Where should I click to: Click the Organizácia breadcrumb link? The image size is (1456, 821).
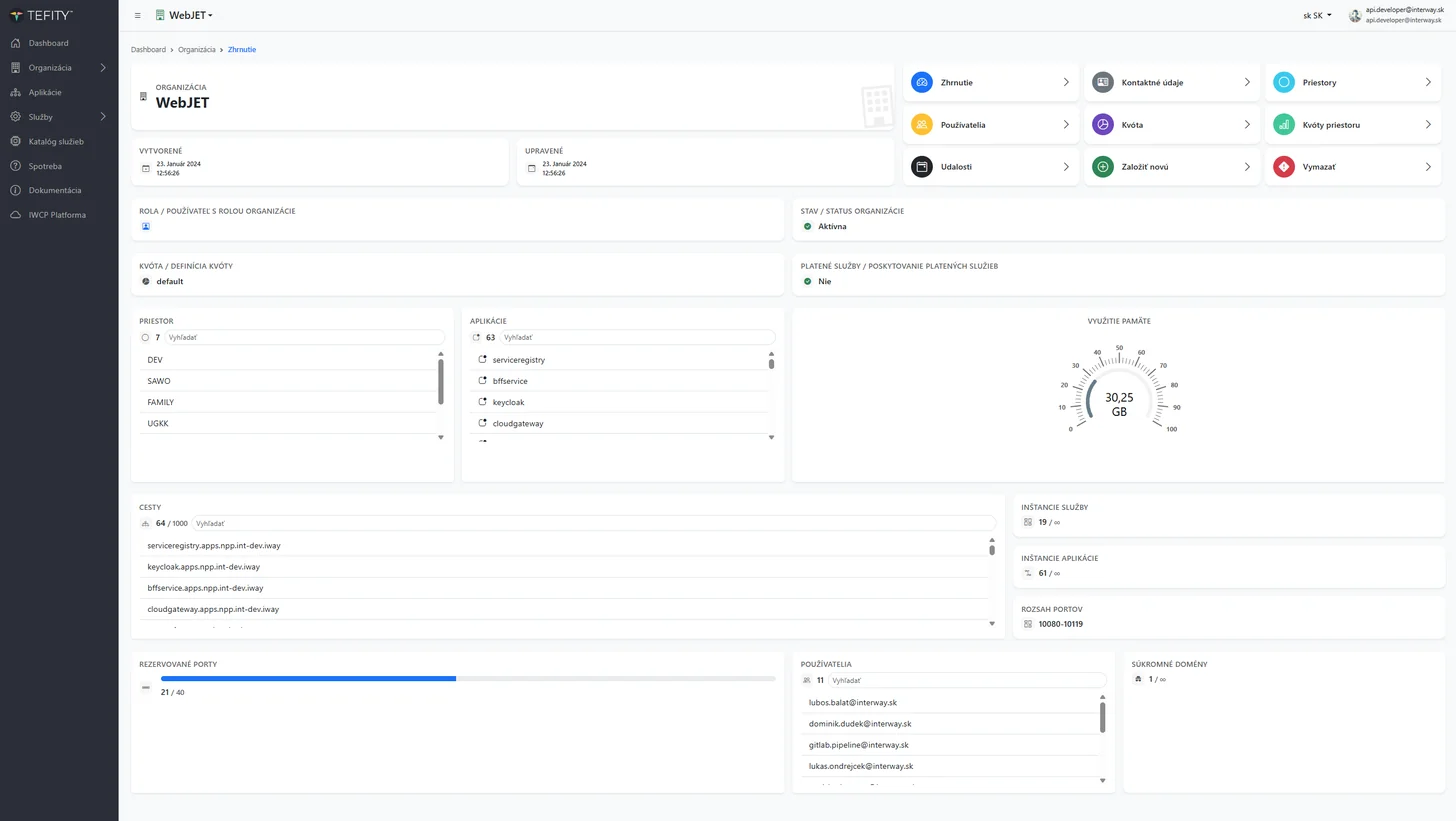pyautogui.click(x=197, y=49)
